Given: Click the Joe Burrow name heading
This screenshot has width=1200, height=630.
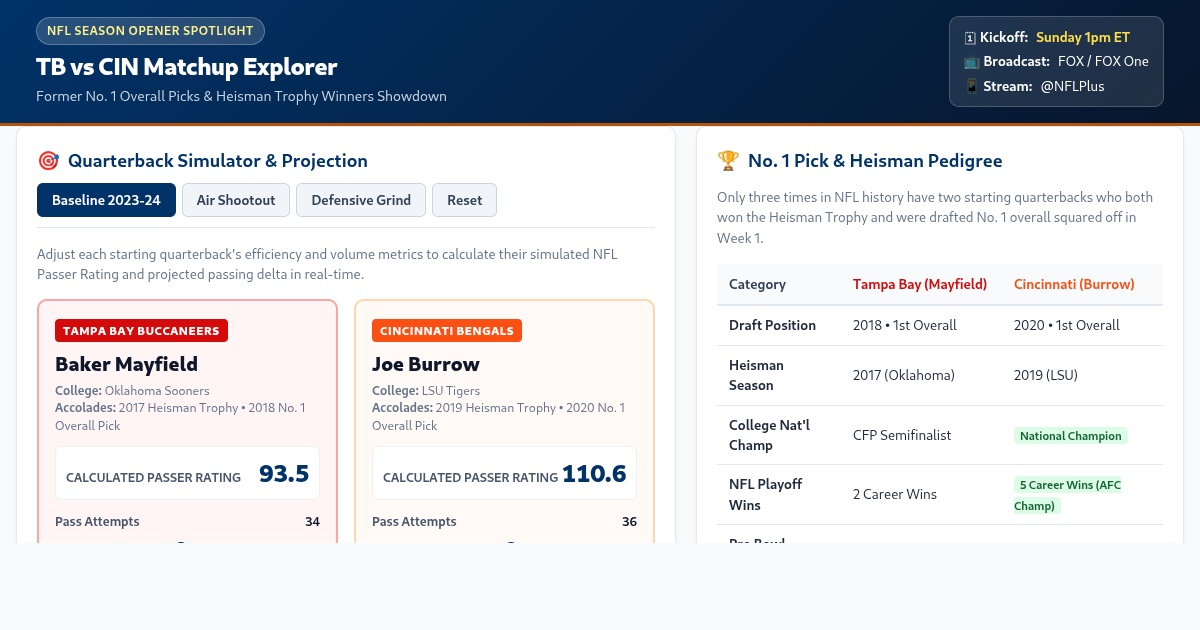Looking at the screenshot, I should pyautogui.click(x=426, y=364).
